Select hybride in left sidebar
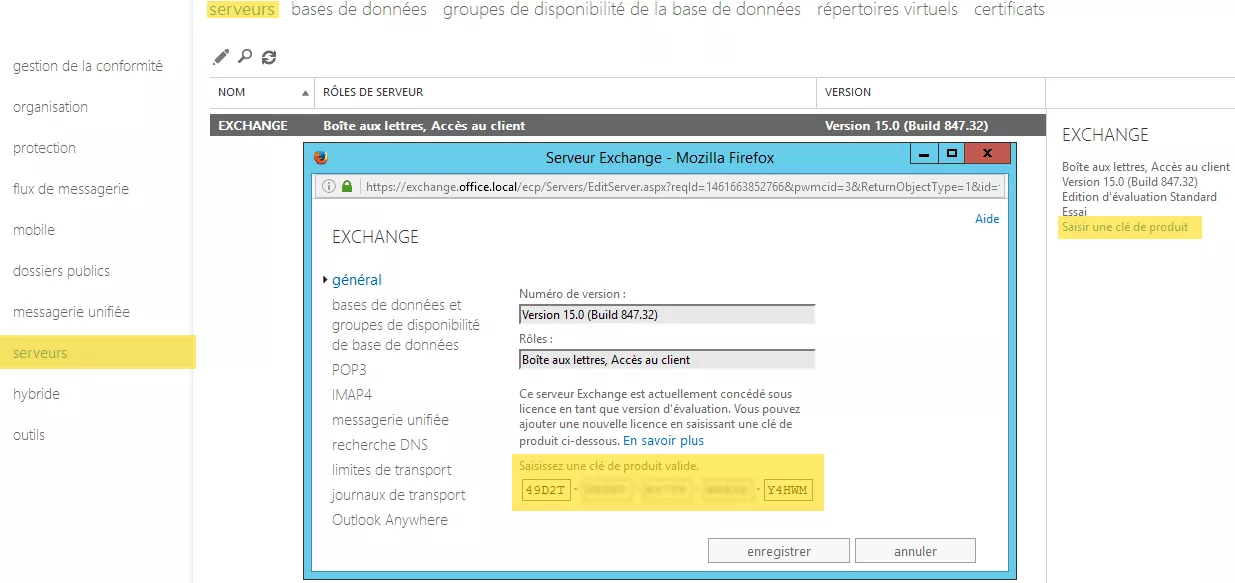1235x583 pixels. (36, 394)
